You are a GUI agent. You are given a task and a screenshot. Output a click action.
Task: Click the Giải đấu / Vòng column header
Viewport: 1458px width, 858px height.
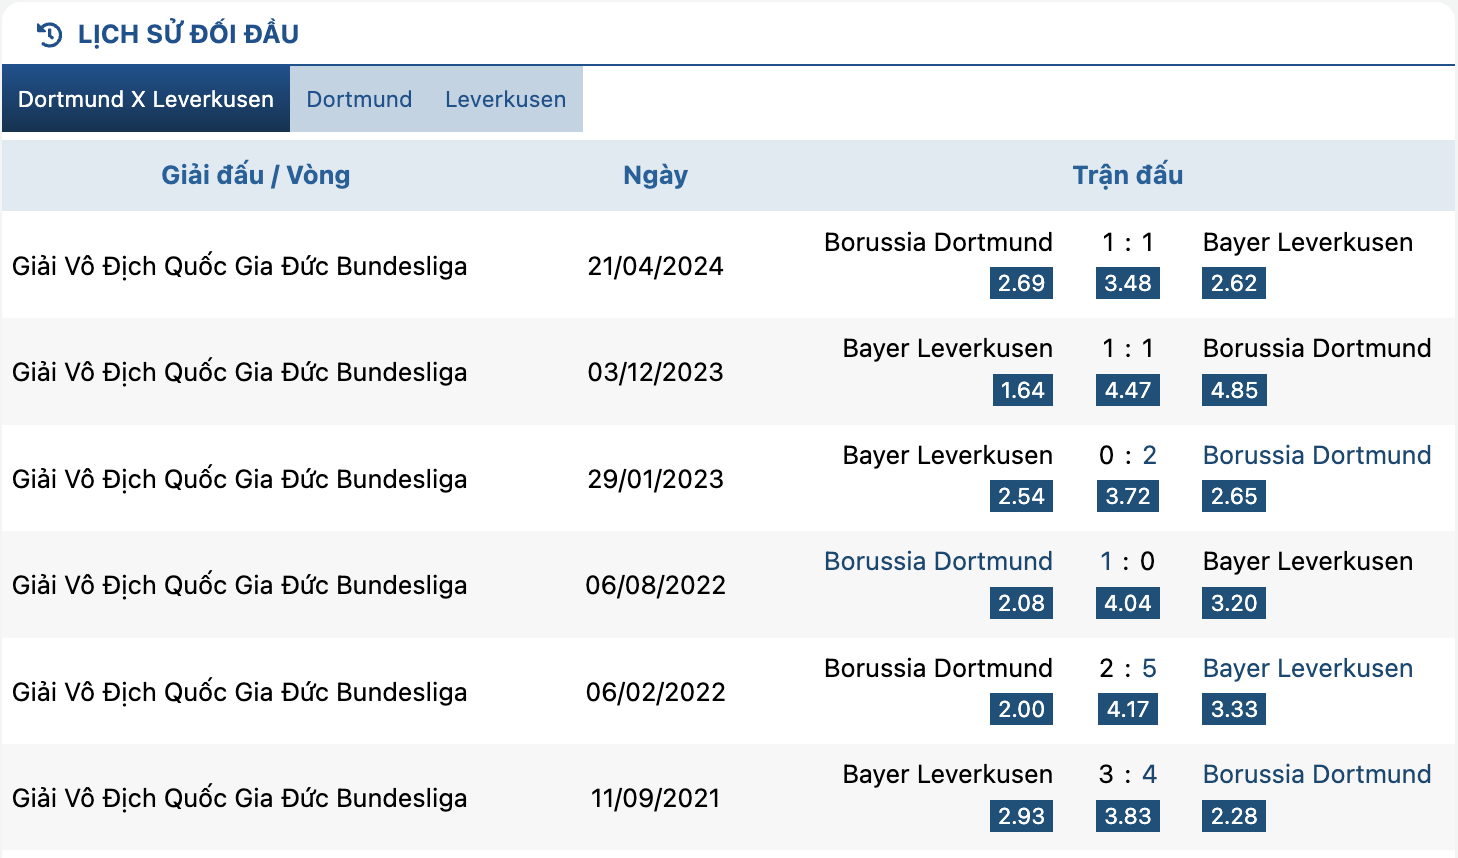click(x=256, y=175)
